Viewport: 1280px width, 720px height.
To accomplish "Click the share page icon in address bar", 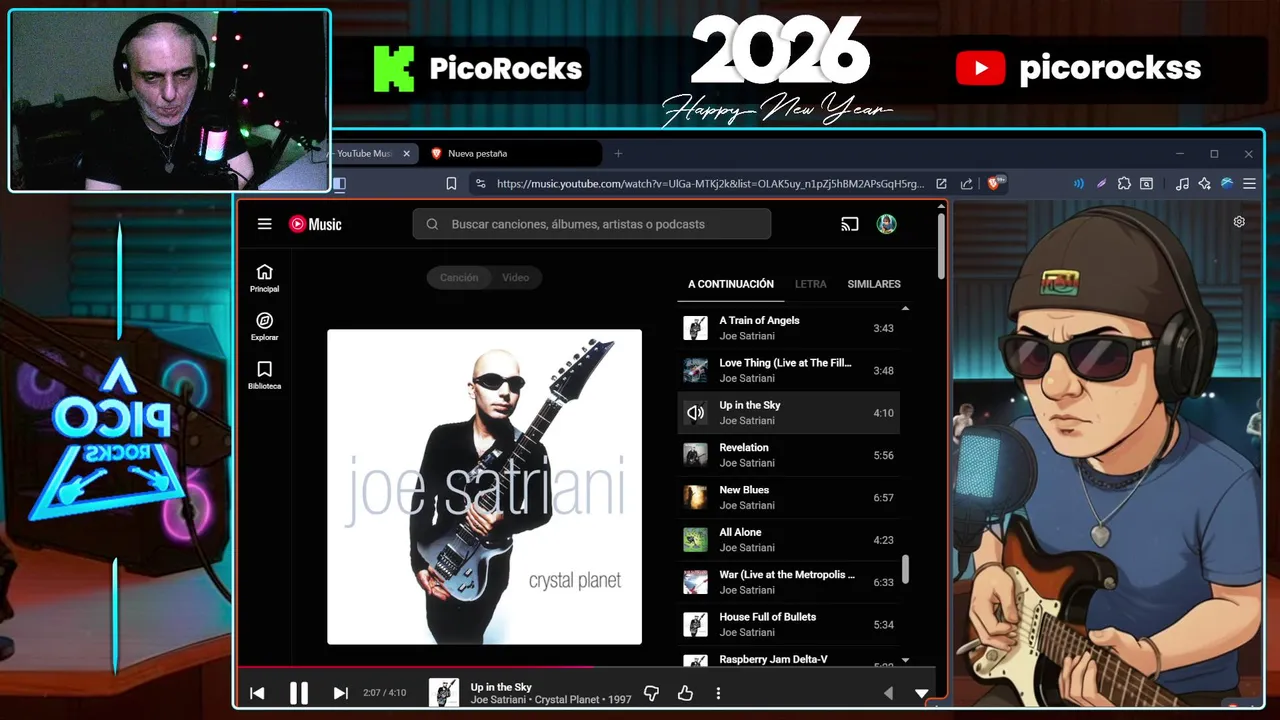I will [x=966, y=184].
